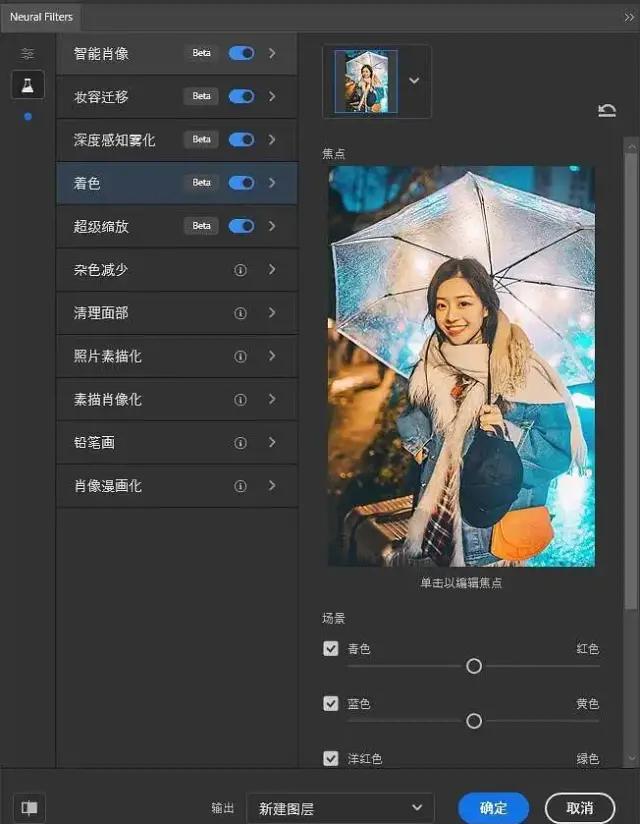This screenshot has height=824, width=640.
Task: Expand the 超级缩放 filter chevron
Action: pyautogui.click(x=272, y=226)
